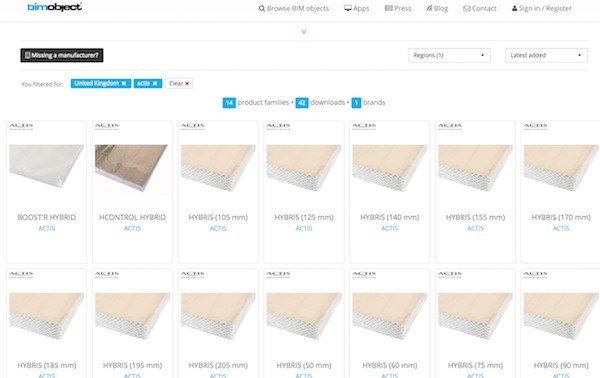Open HYBRIS (75 mm) product image
Viewport: 600px width, 378px height.
[475, 316]
